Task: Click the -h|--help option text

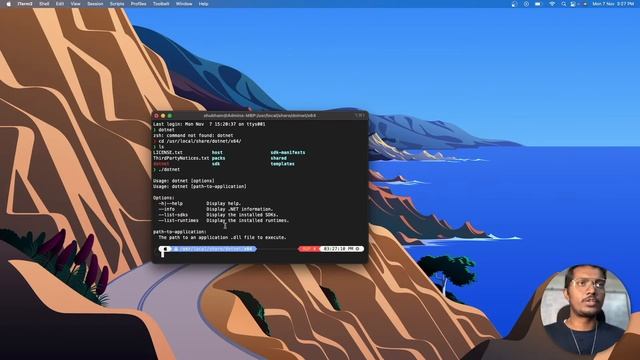Action: pyautogui.click(x=171, y=203)
